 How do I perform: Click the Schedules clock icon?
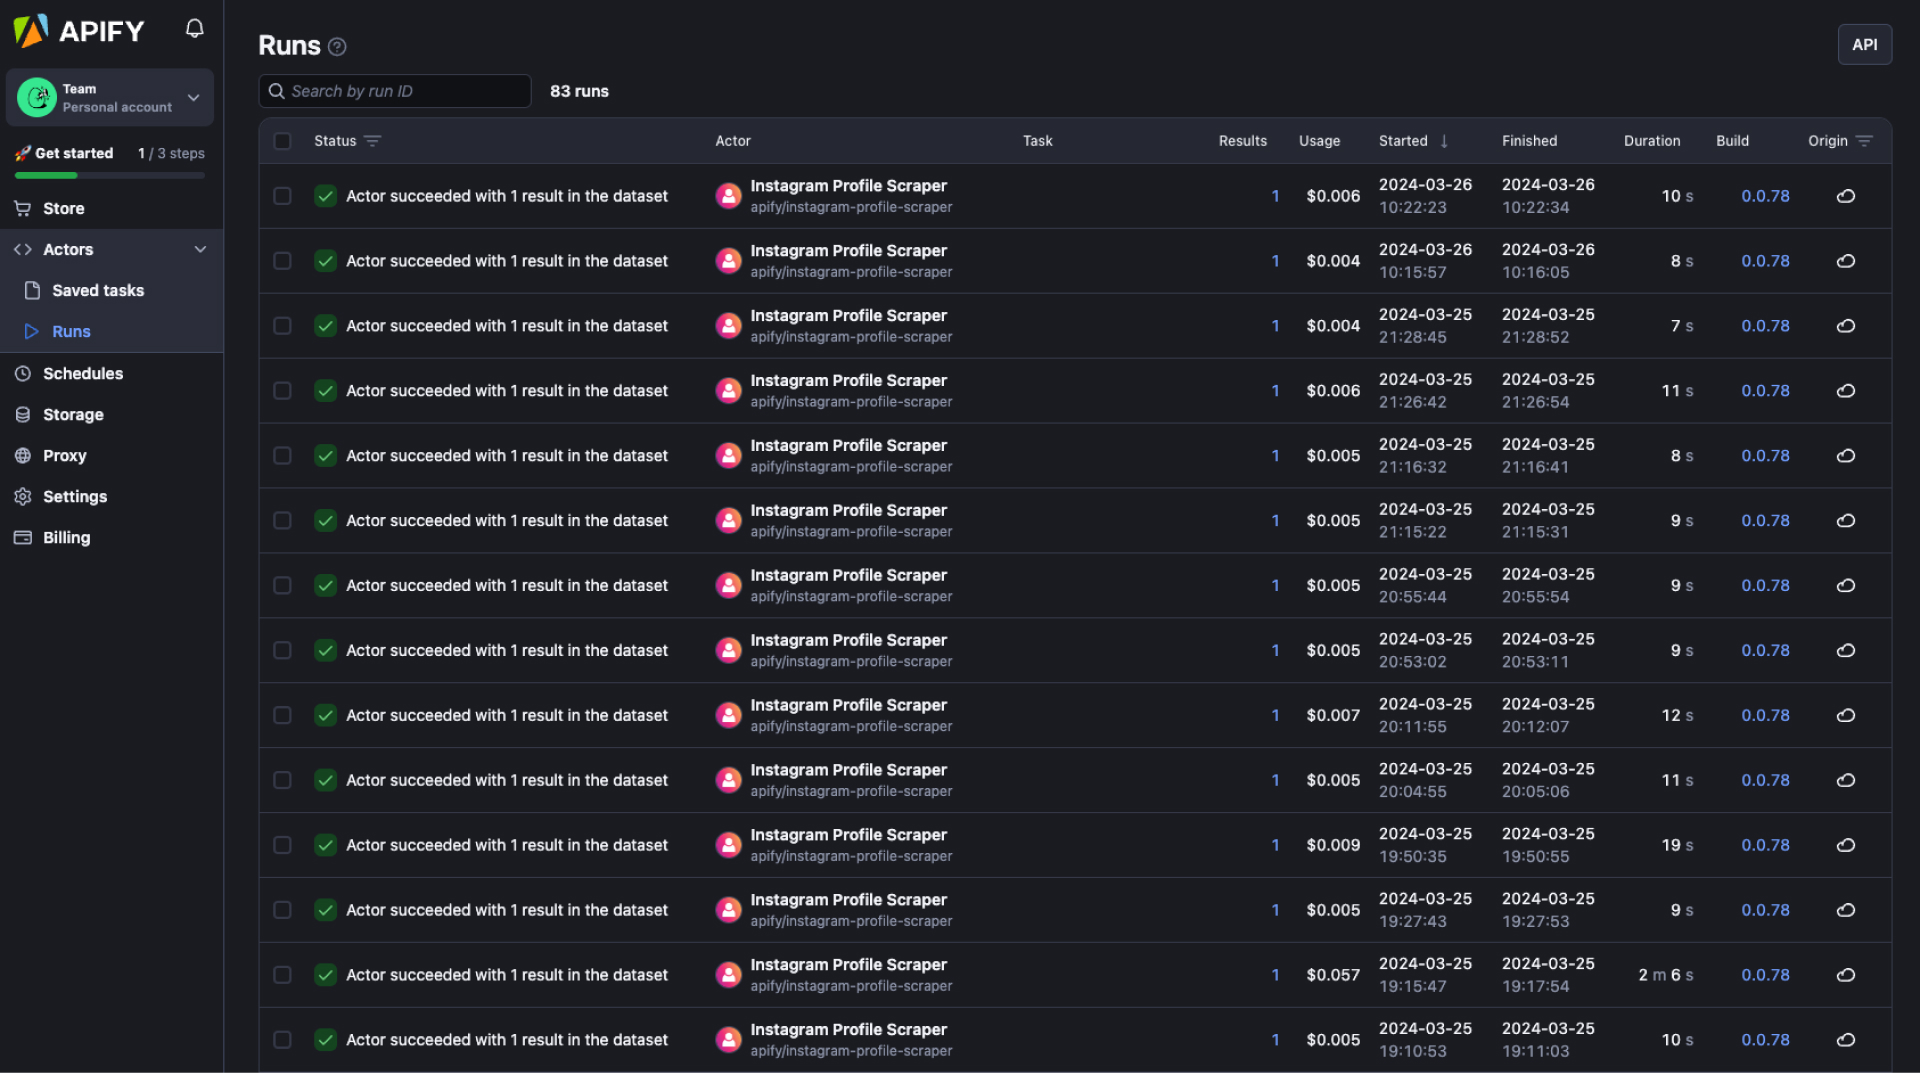point(23,374)
